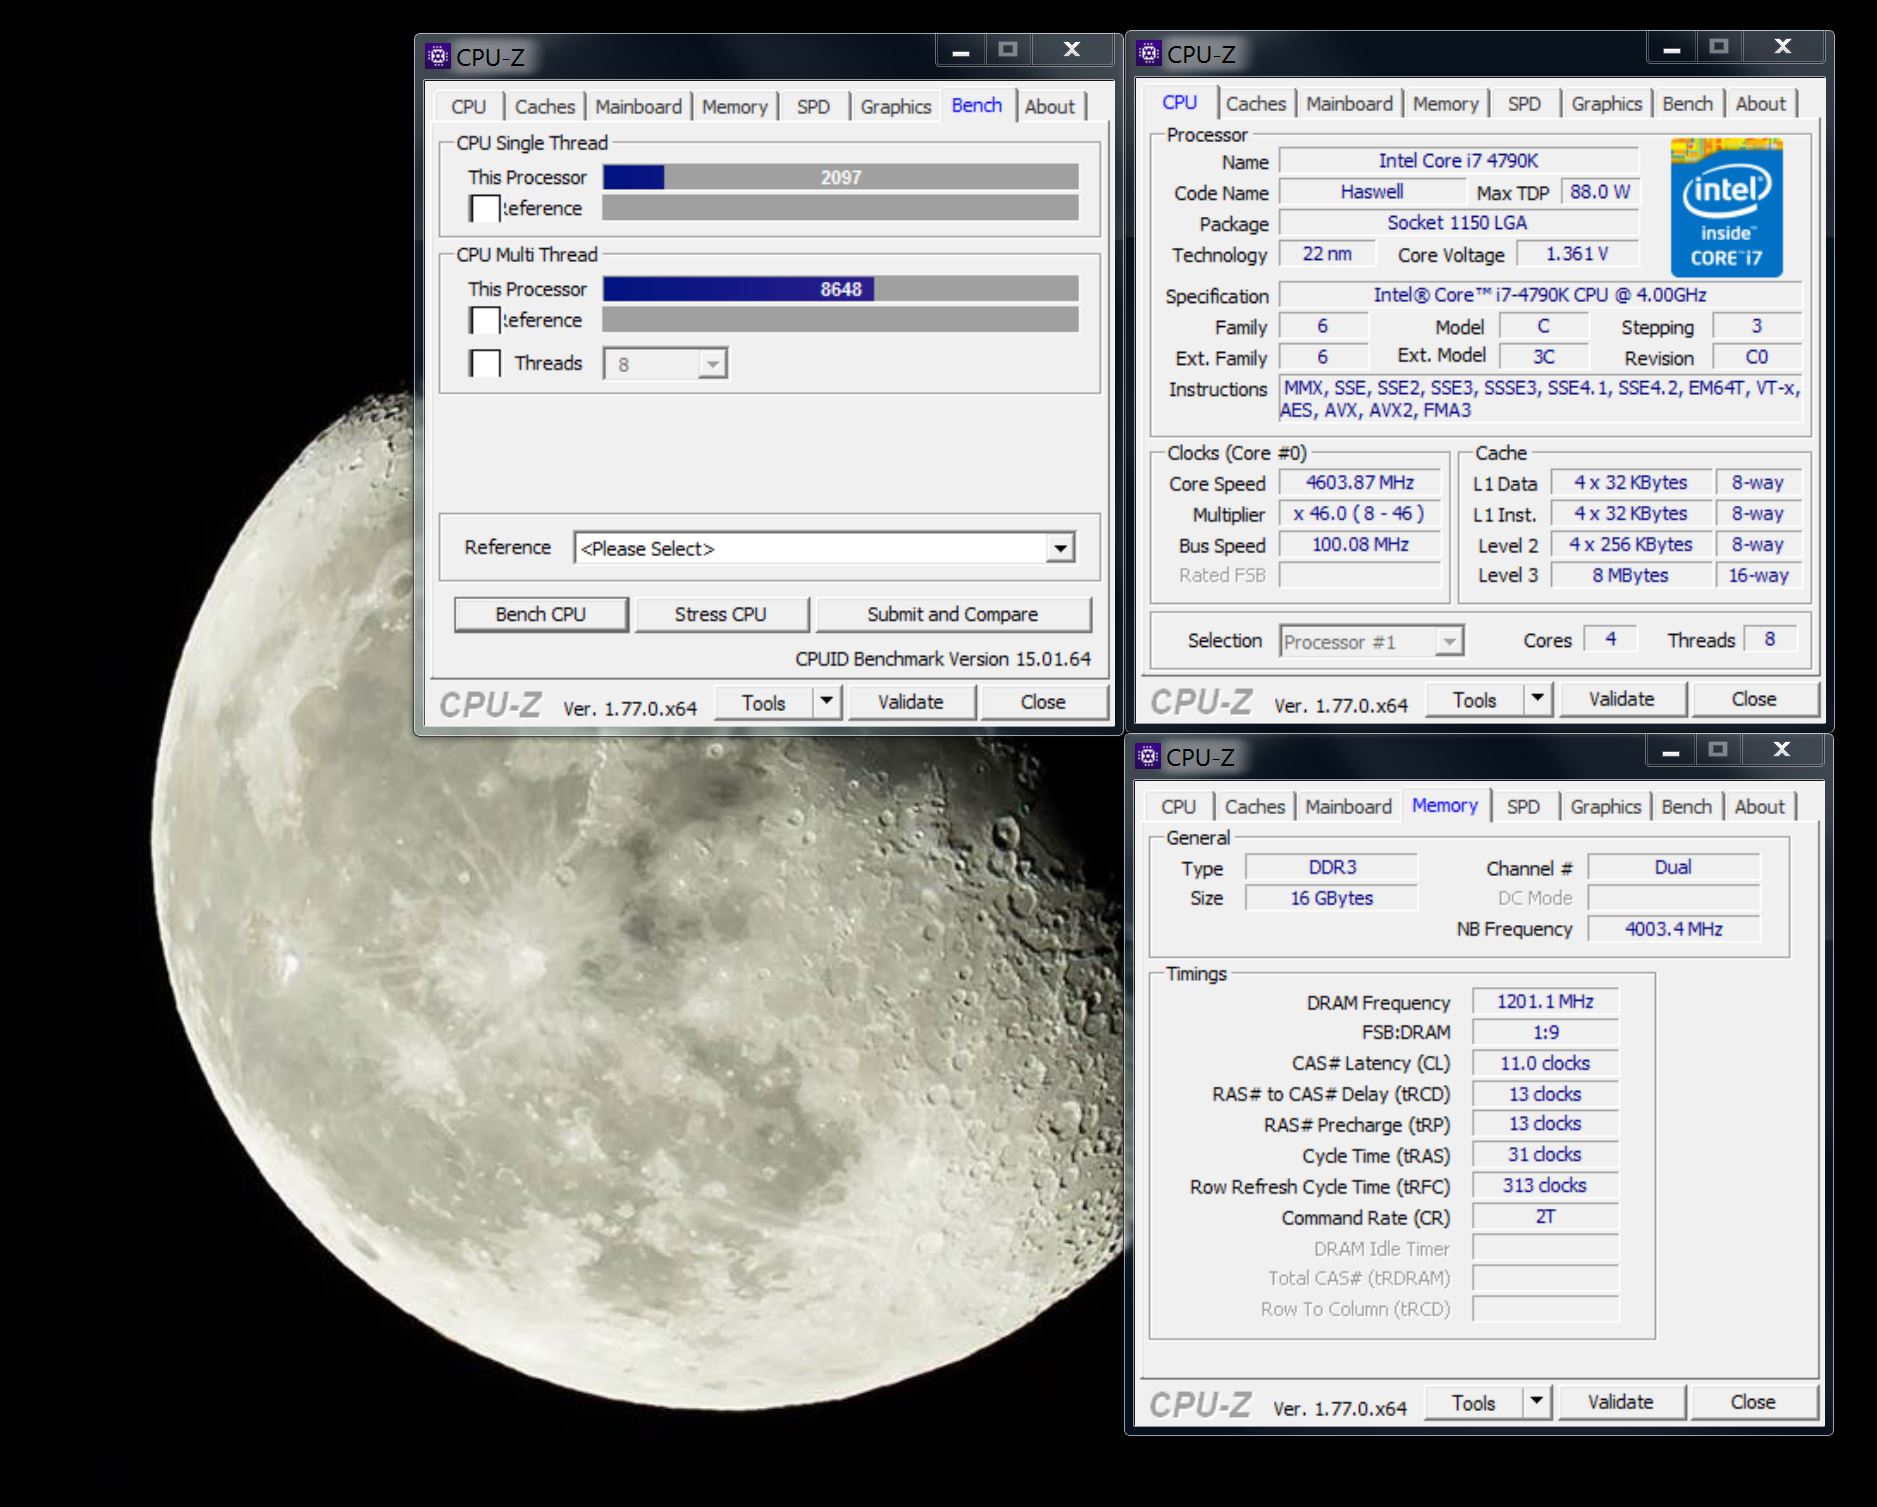The height and width of the screenshot is (1507, 1877).
Task: Switch to CPU tab in Bench window
Action: (x=468, y=107)
